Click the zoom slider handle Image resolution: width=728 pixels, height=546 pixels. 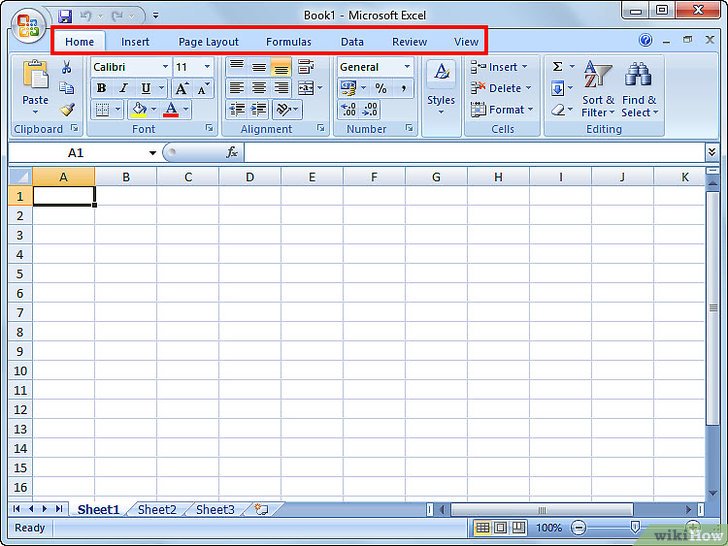point(635,526)
